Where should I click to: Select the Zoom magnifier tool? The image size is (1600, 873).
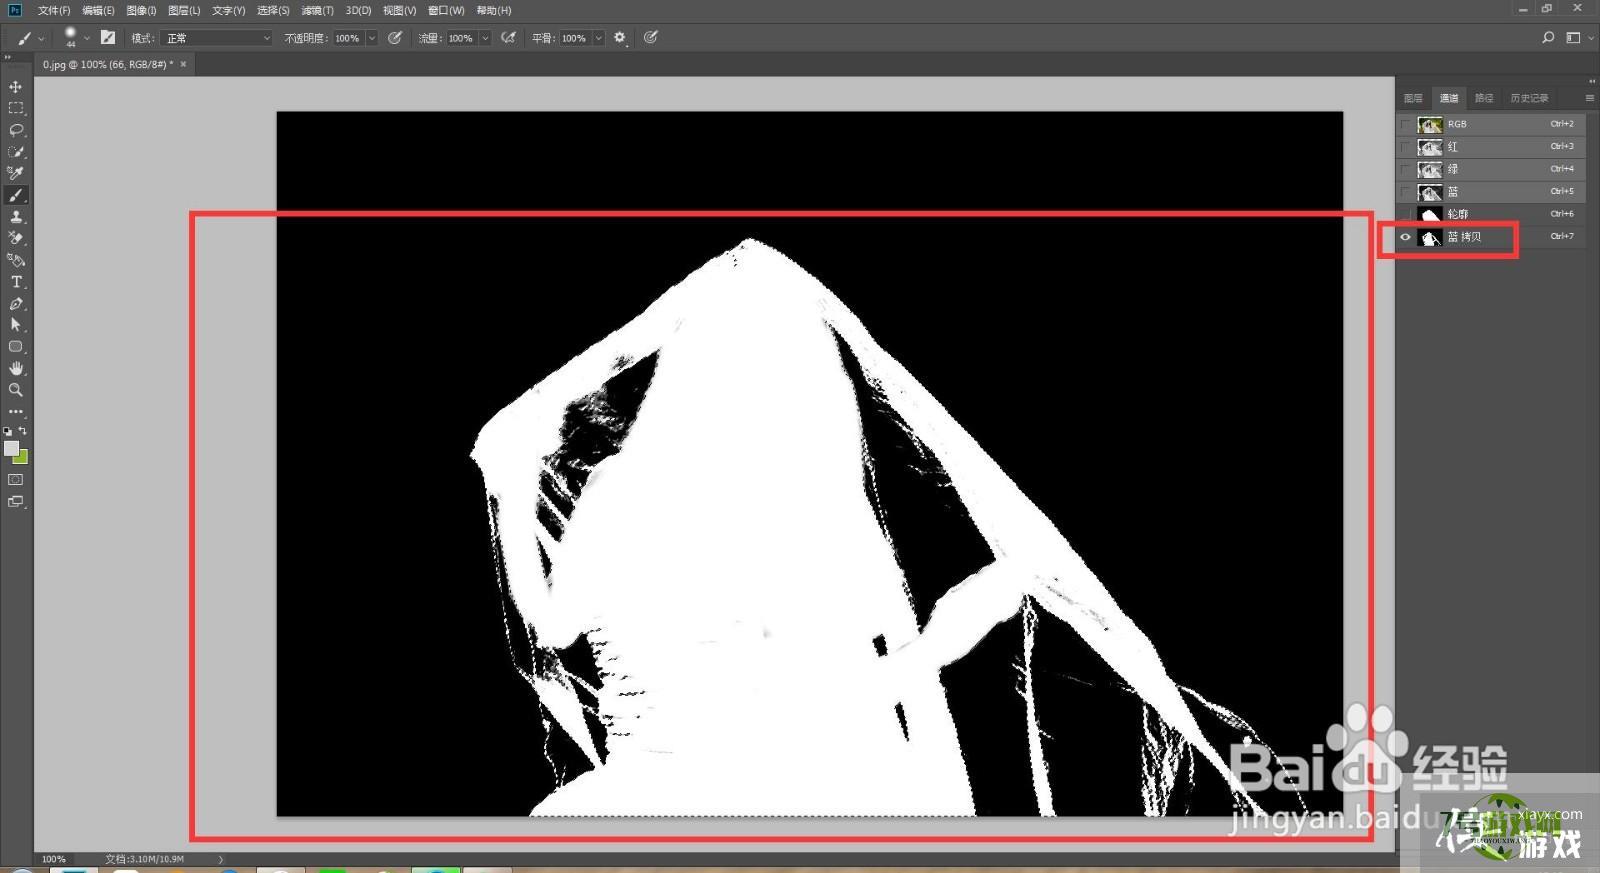coord(15,390)
